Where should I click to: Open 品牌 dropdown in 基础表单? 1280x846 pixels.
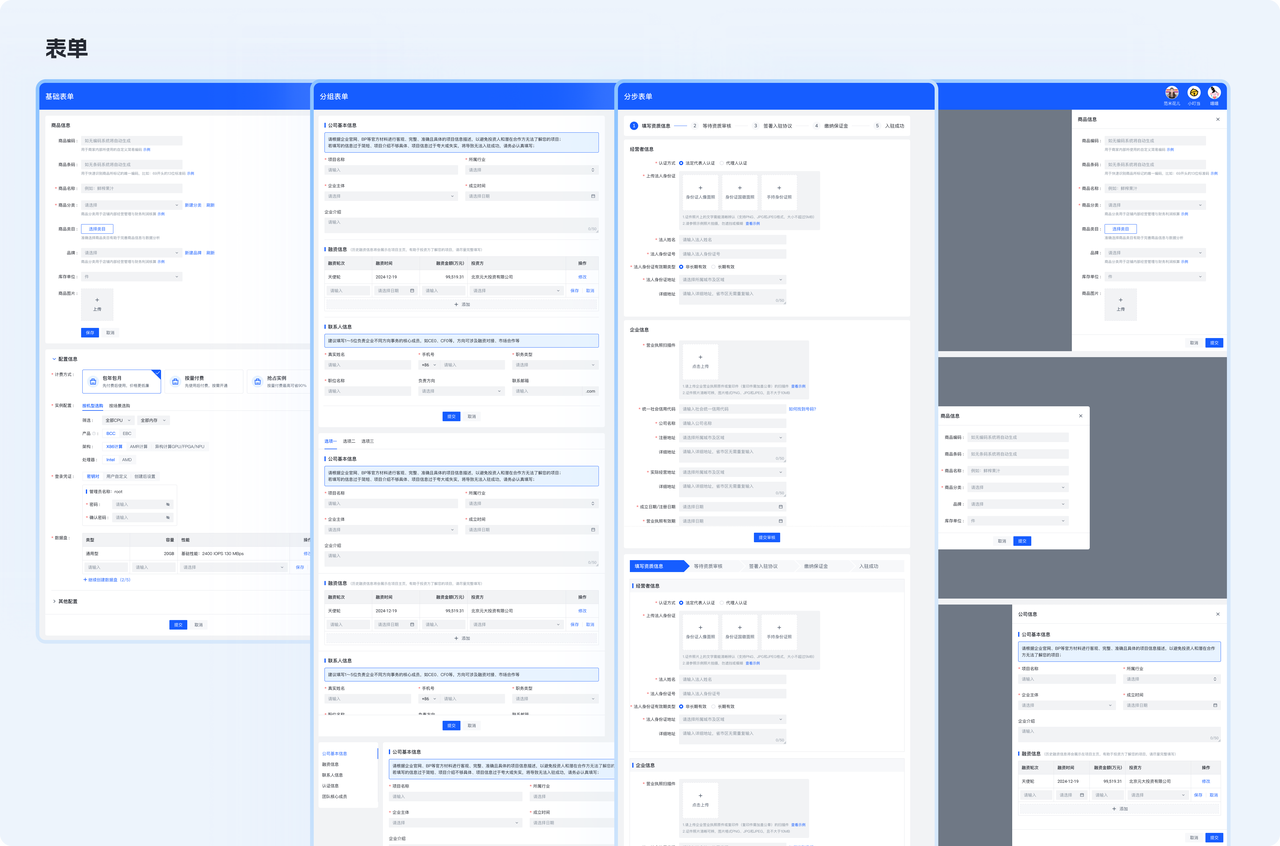tap(132, 253)
